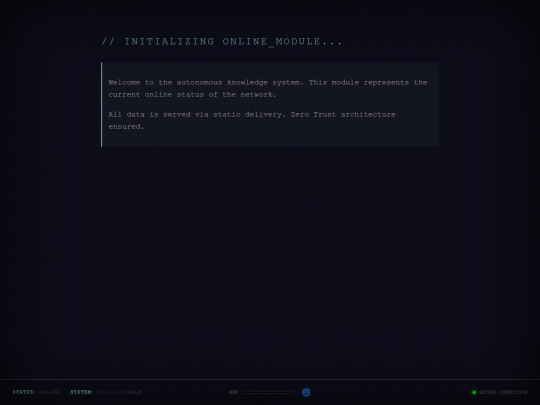Click the blue spiral icon in status bar
This screenshot has height=405, width=540.
(306, 392)
